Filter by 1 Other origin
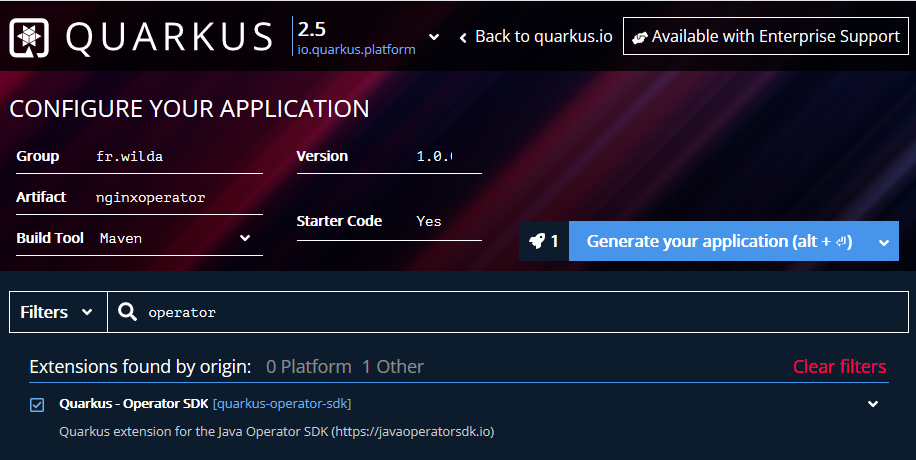Screen dimensions: 916x460 393,366
